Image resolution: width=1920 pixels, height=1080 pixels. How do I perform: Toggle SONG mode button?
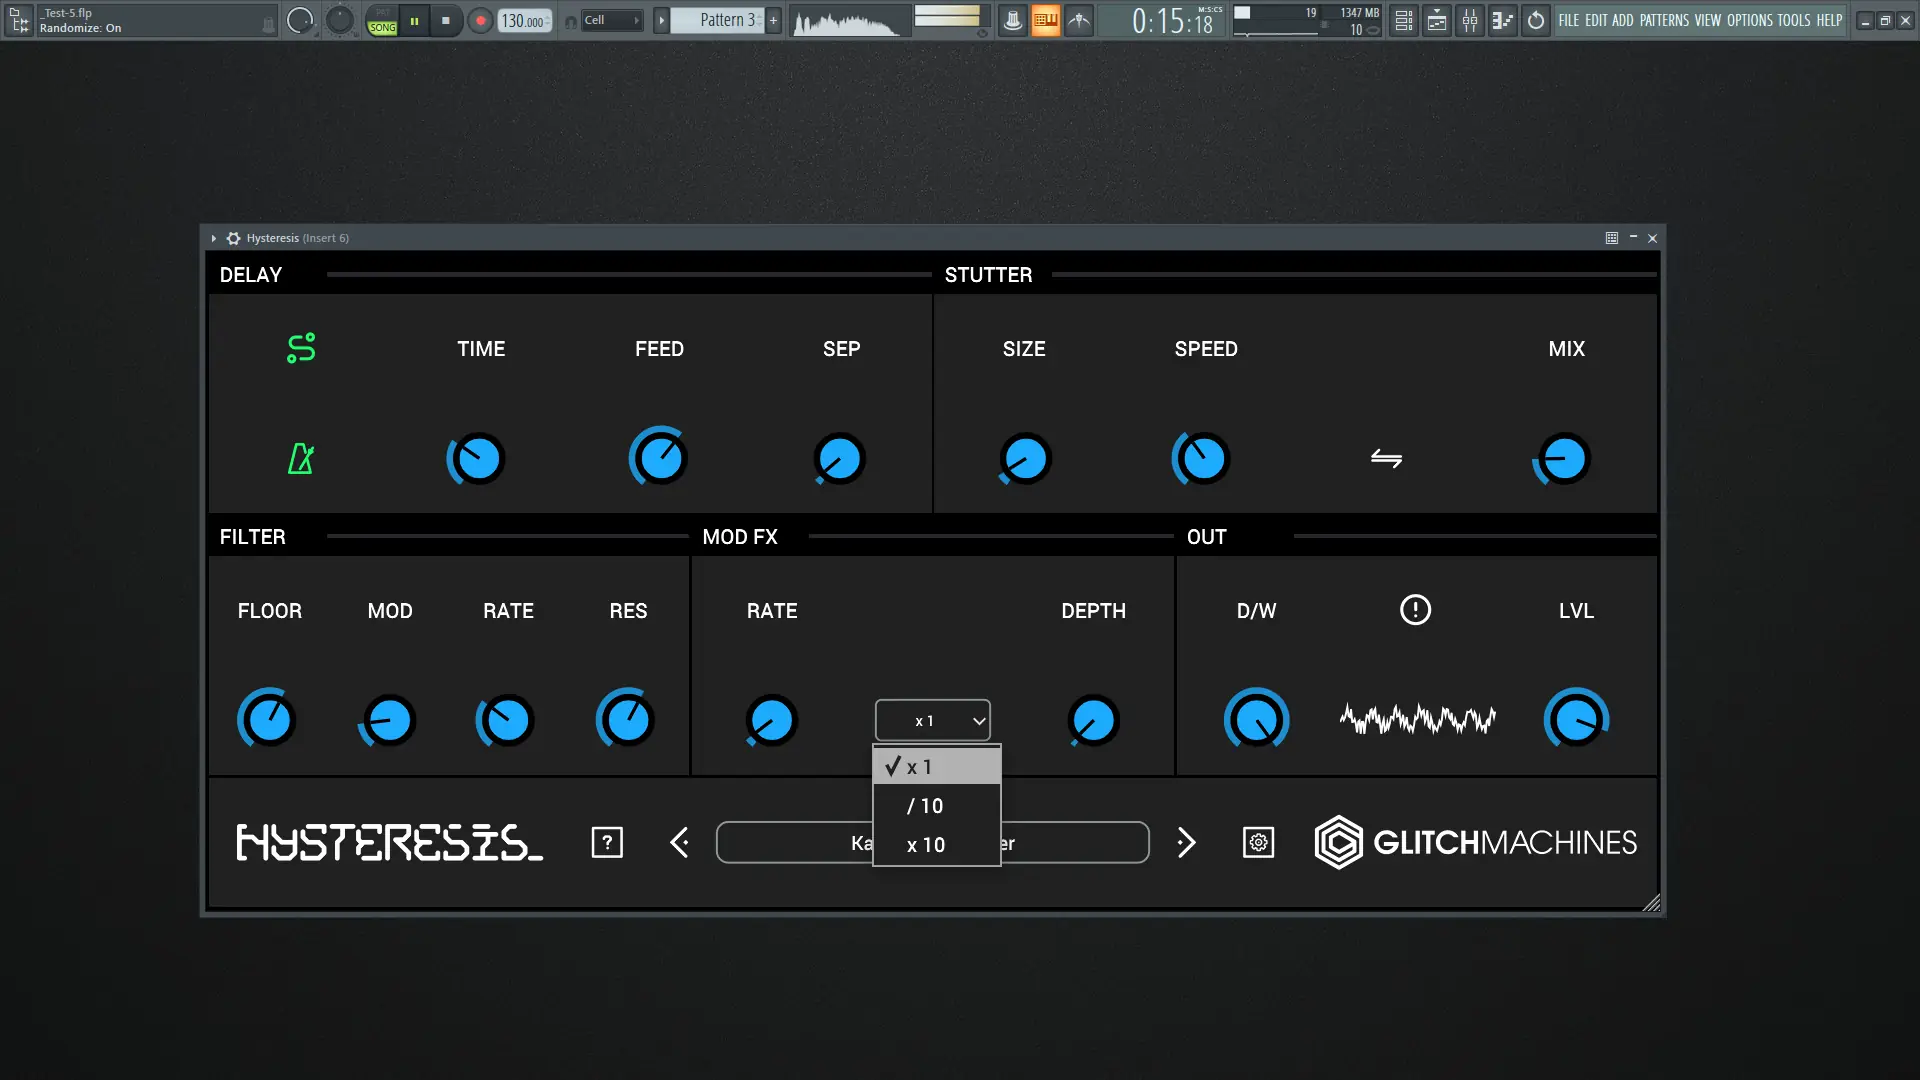[x=382, y=27]
